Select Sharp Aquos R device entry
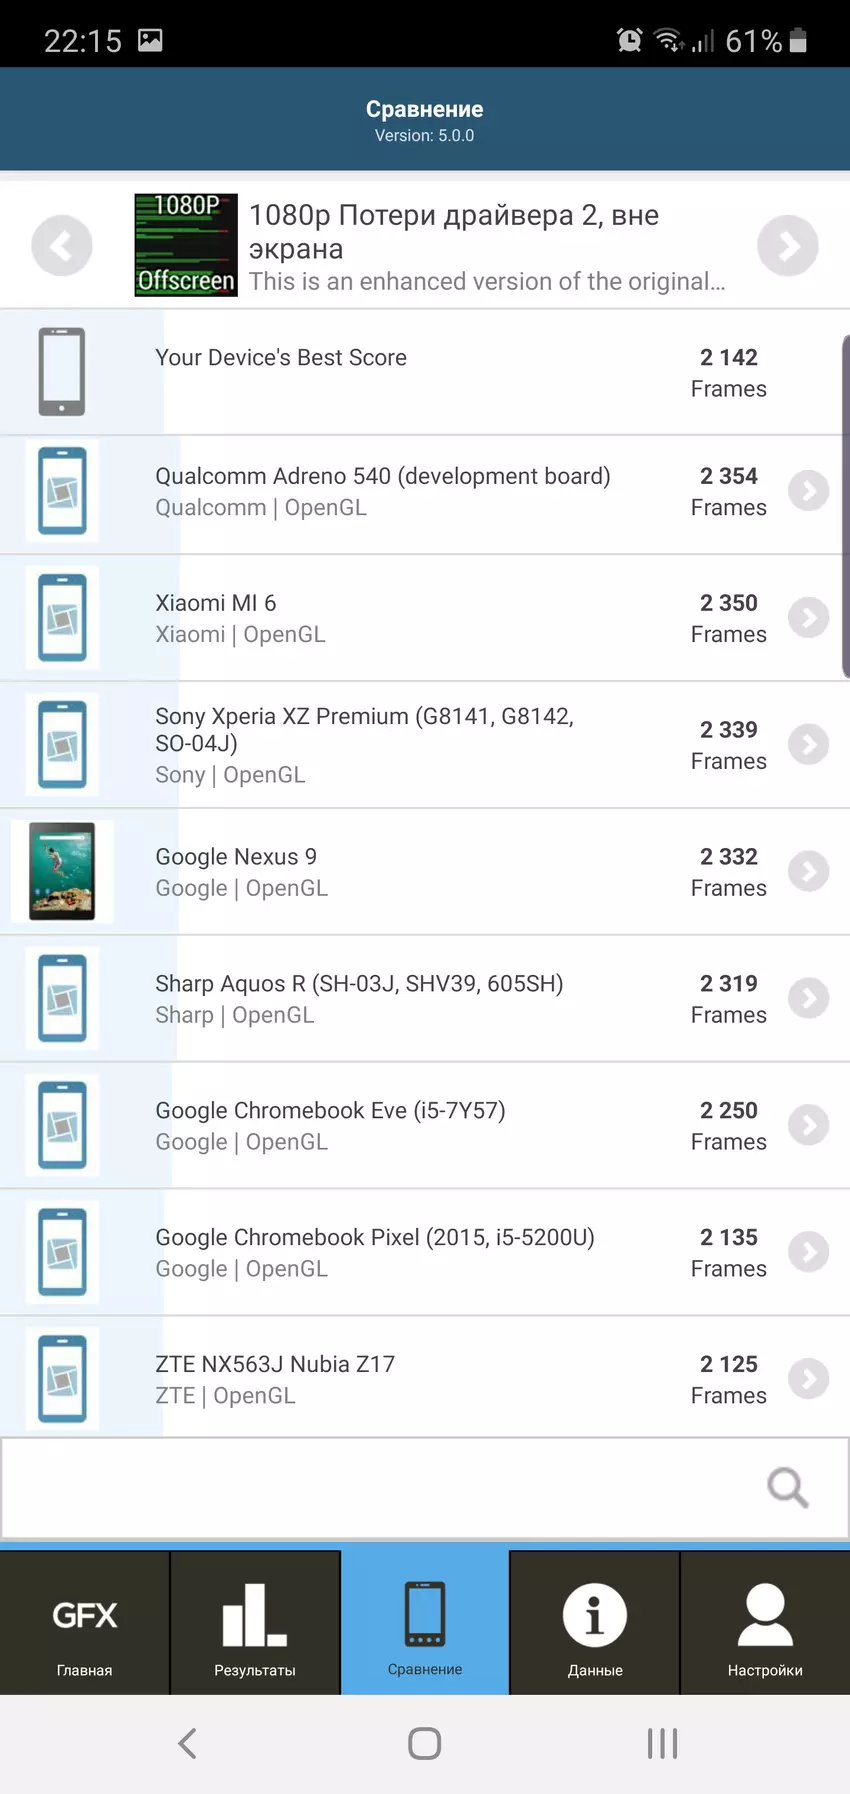 [400, 998]
